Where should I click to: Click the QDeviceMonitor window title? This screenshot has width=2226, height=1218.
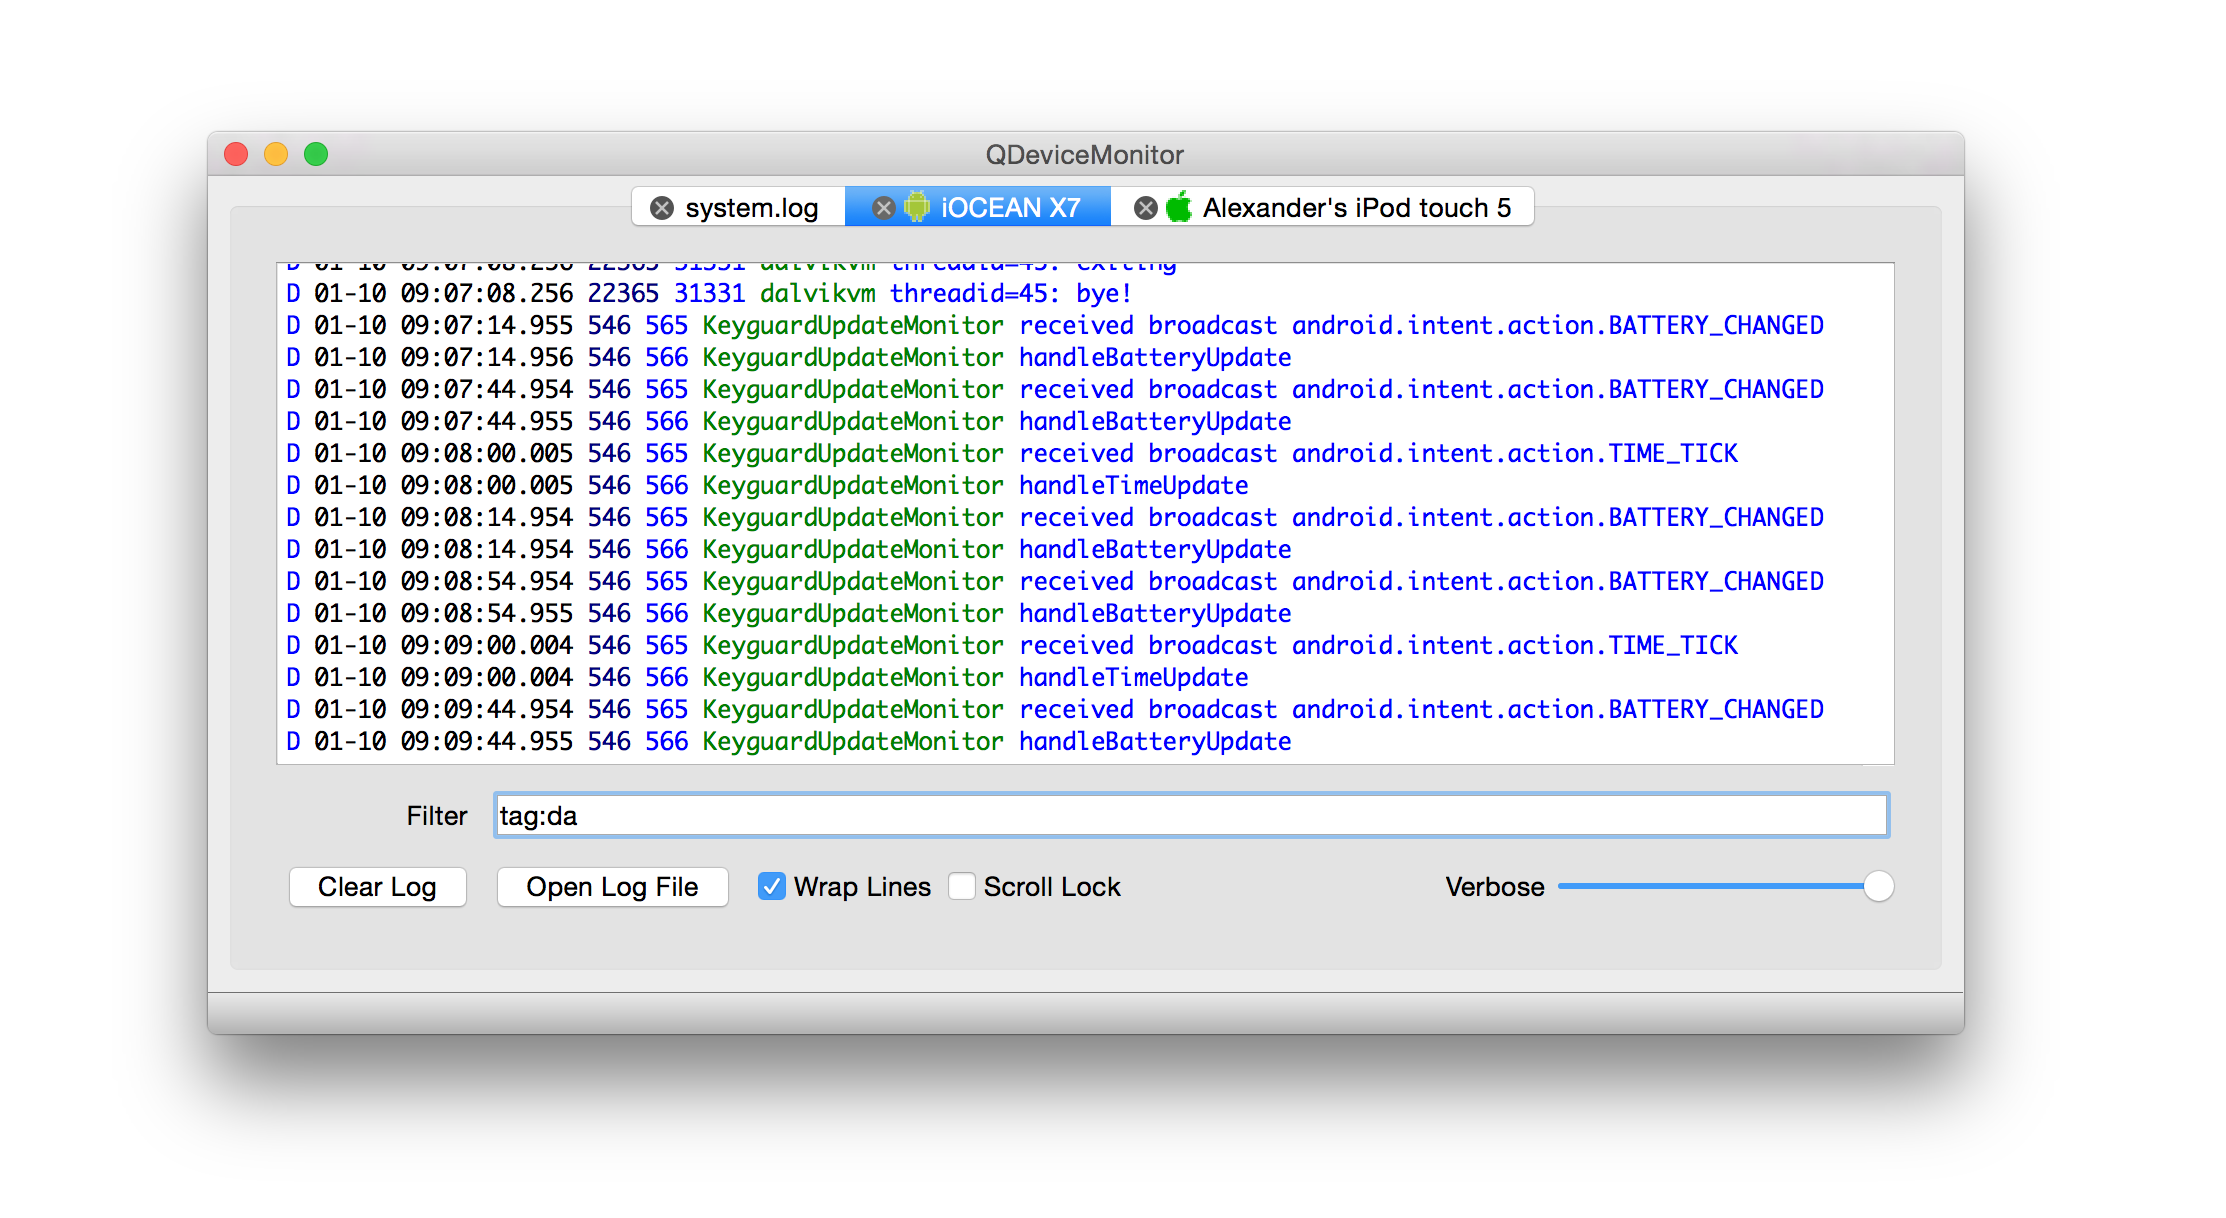click(1085, 155)
